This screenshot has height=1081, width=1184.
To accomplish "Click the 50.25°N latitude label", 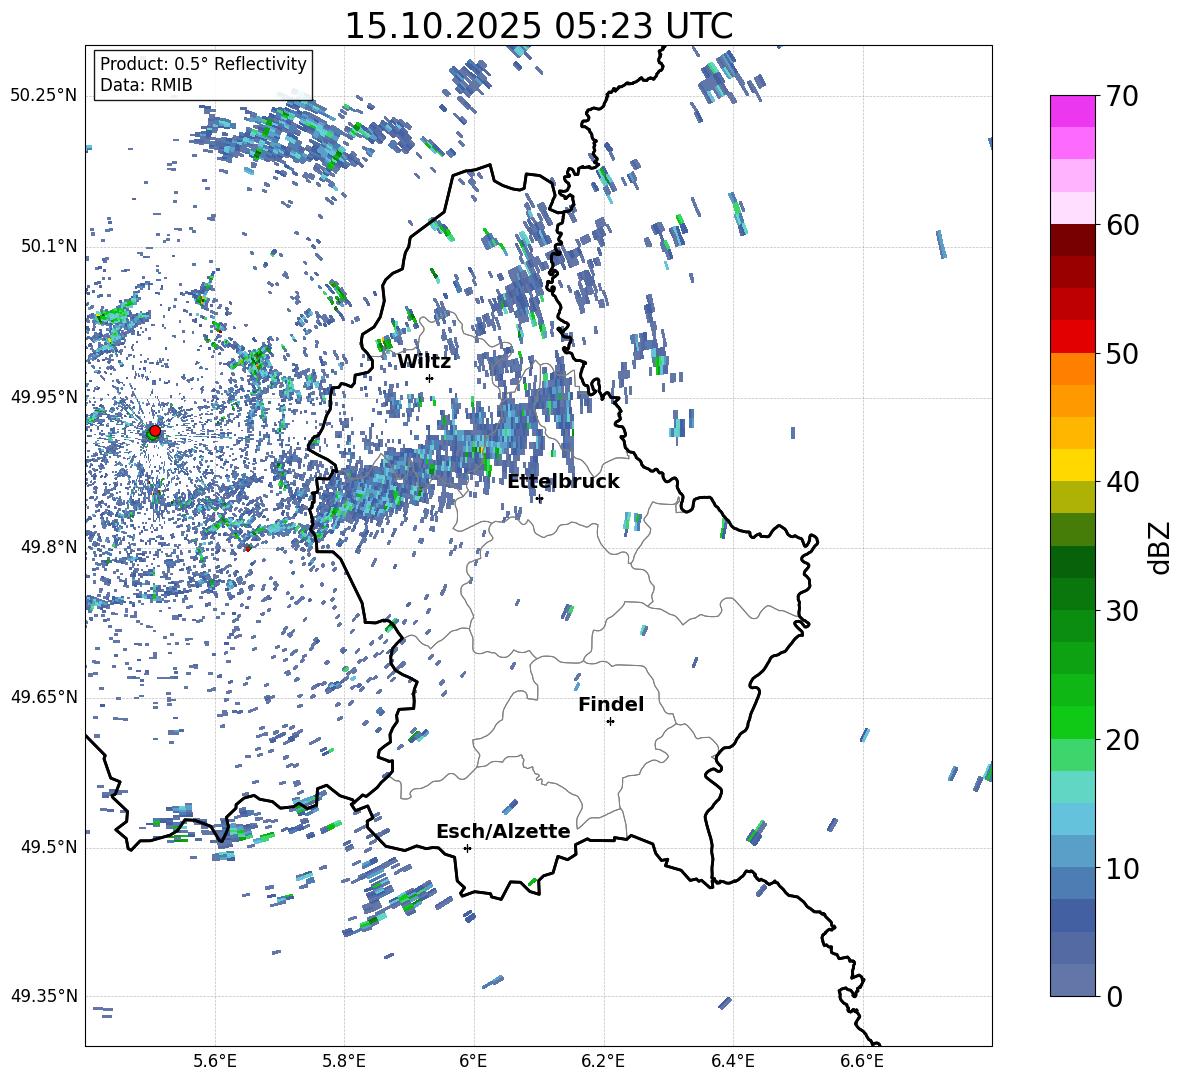I will pos(44,96).
